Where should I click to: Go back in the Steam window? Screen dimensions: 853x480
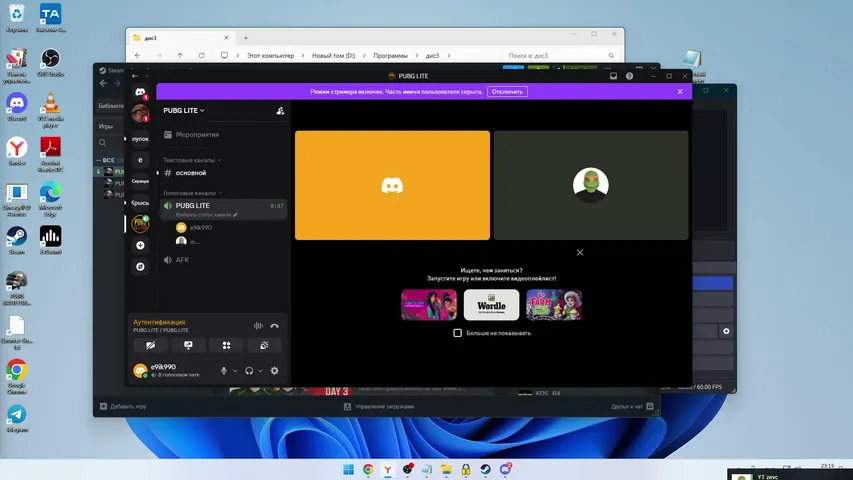pos(103,83)
